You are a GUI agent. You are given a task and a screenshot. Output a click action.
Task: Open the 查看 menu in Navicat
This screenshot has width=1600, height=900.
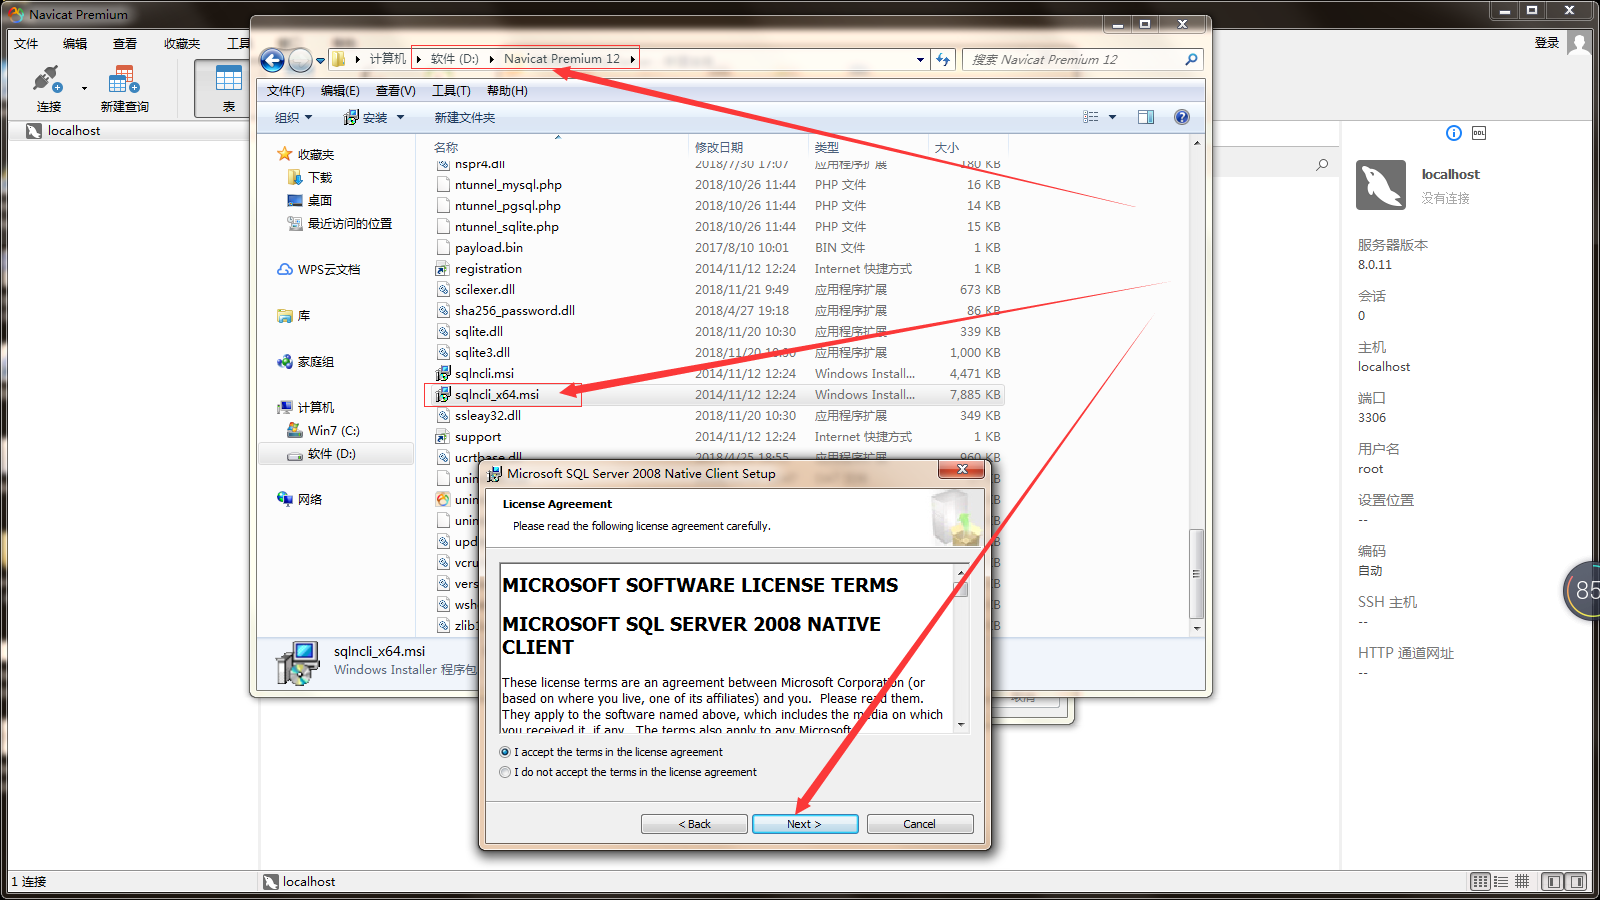(124, 43)
